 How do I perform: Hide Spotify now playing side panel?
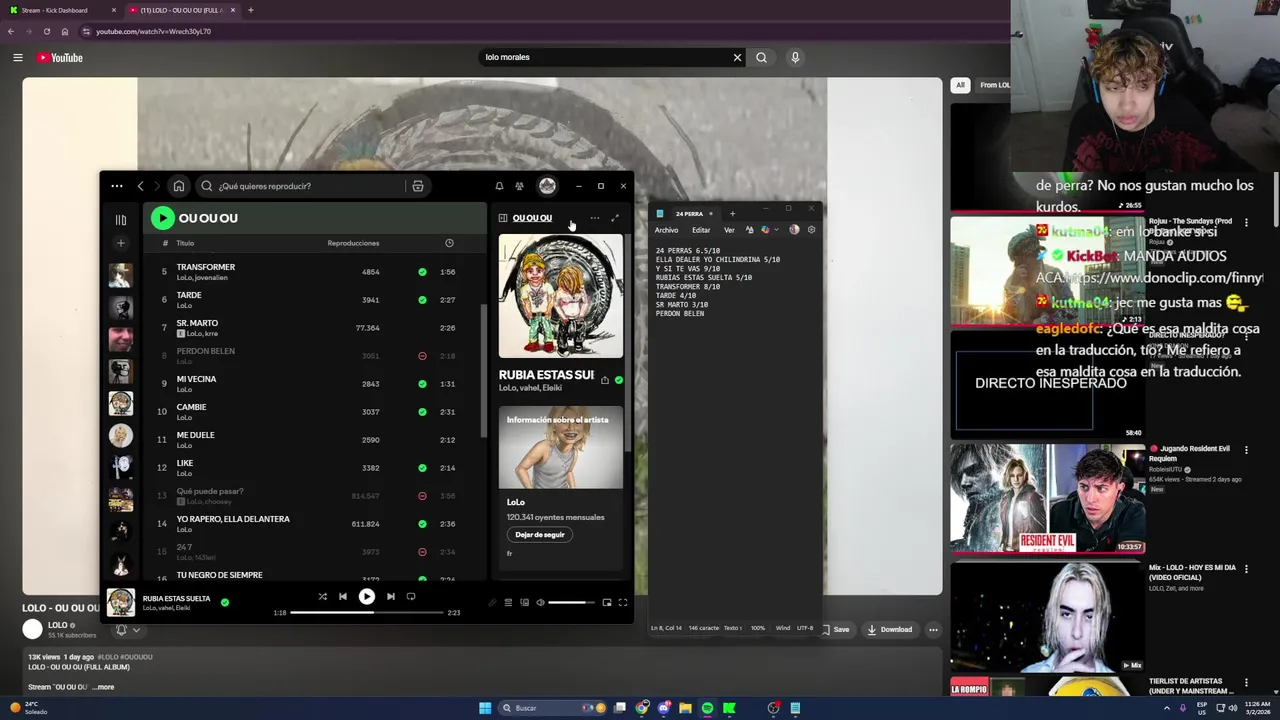click(503, 218)
